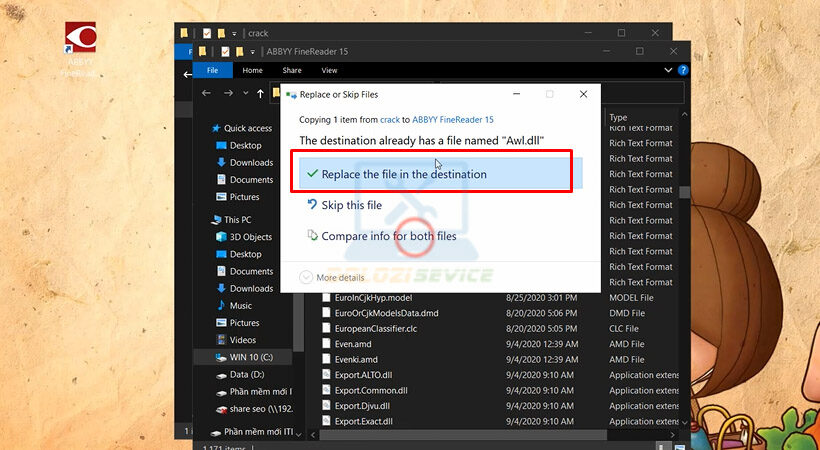820x450 pixels.
Task: Open the Share ribbon tab
Action: tap(292, 71)
